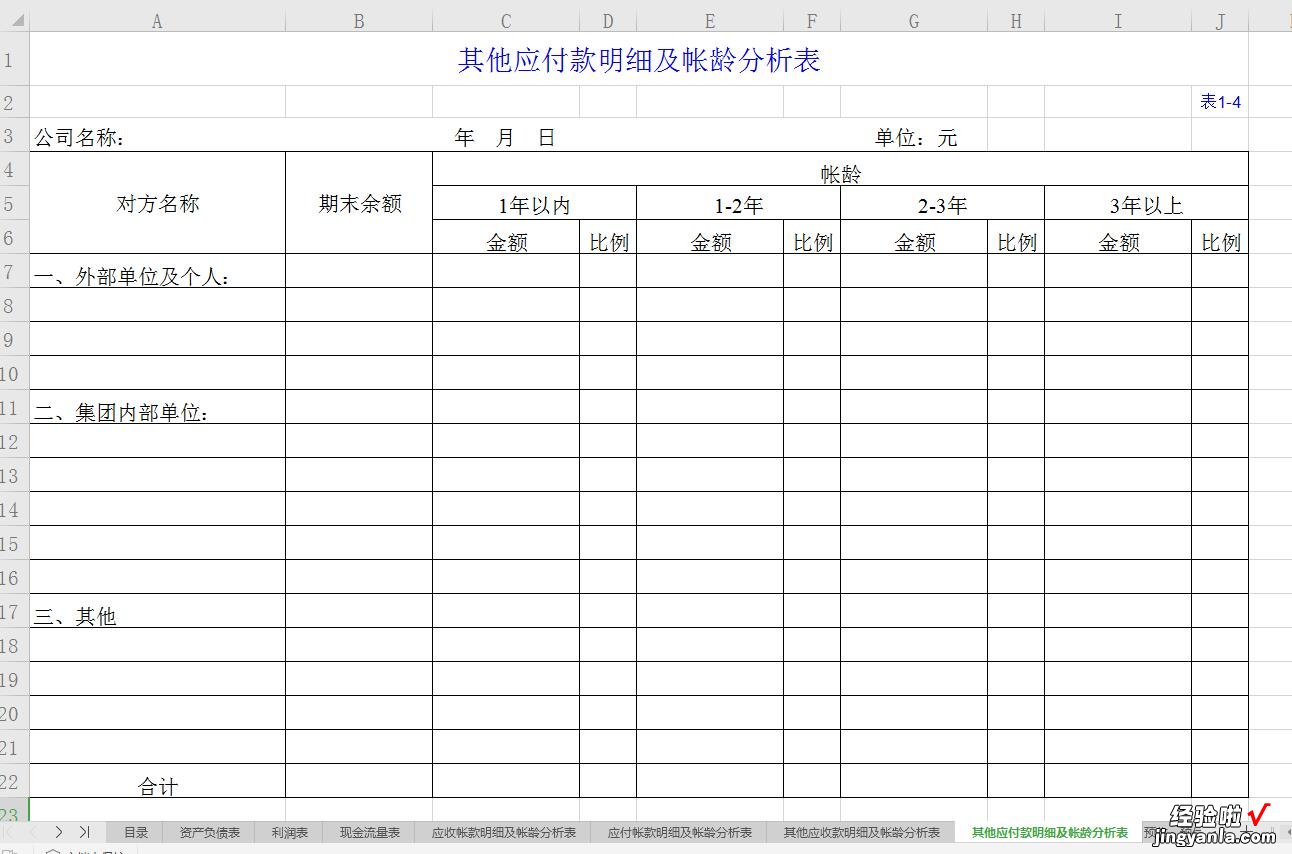Click the select-all corner of the grid
Viewport: 1292px width, 854px height.
pos(14,21)
